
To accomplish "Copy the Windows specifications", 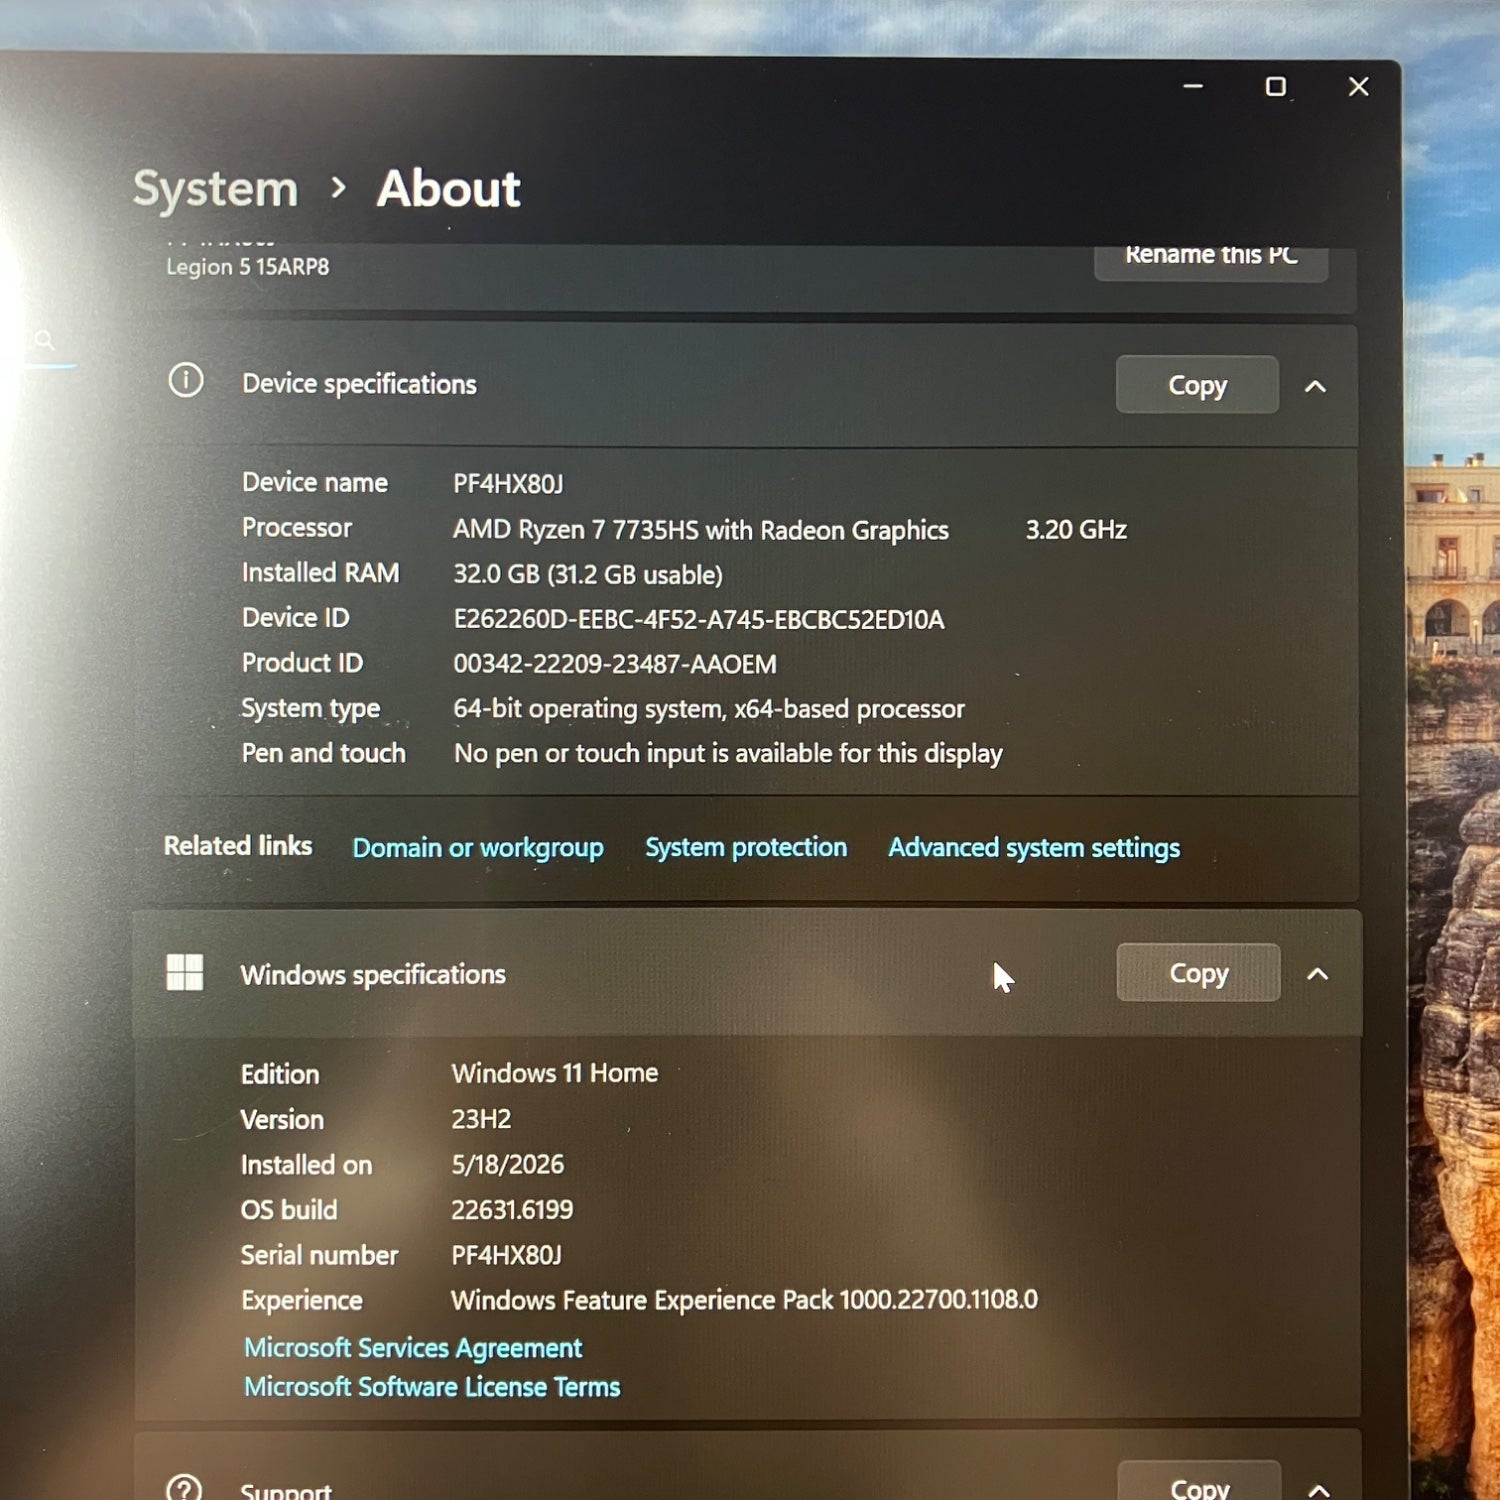I will pyautogui.click(x=1198, y=973).
